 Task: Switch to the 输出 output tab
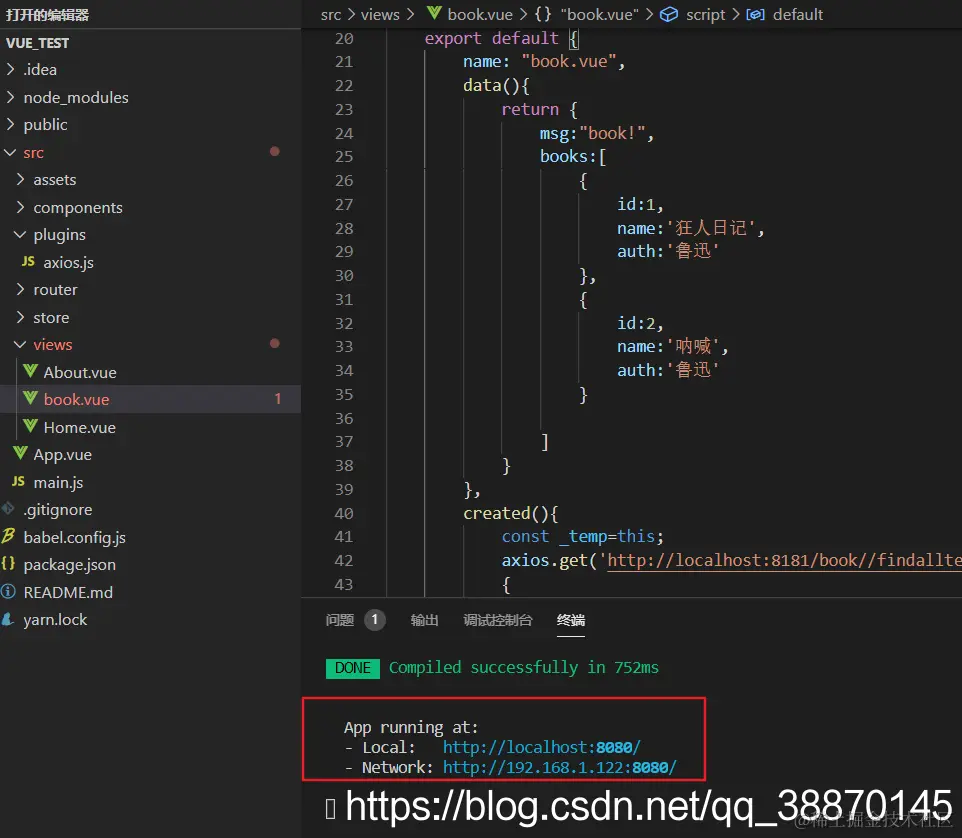425,620
